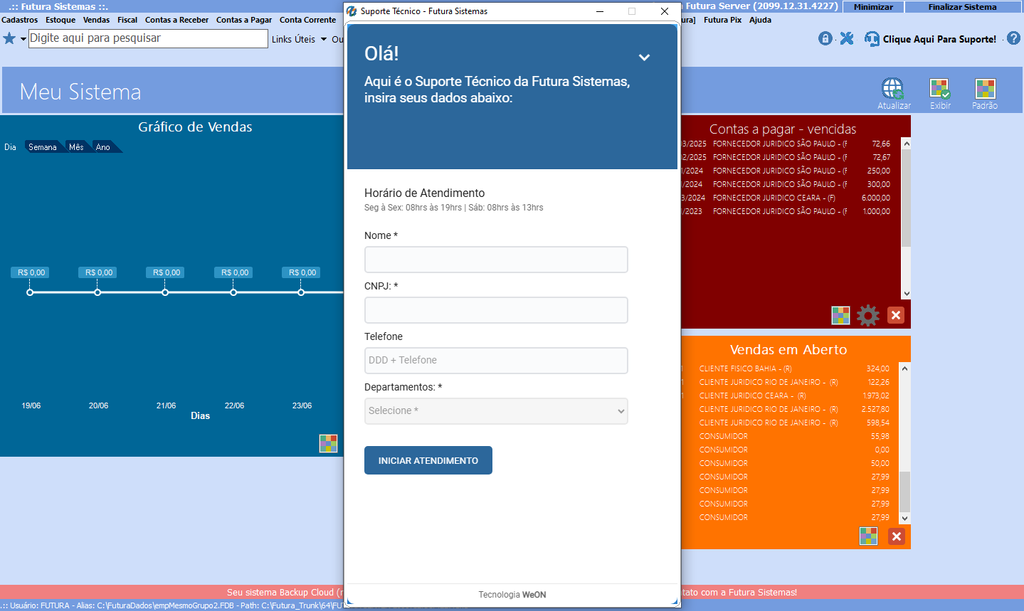Viewport: 1024px width, 611px height.
Task: Click the chart data point above 21/06
Action: (x=165, y=292)
